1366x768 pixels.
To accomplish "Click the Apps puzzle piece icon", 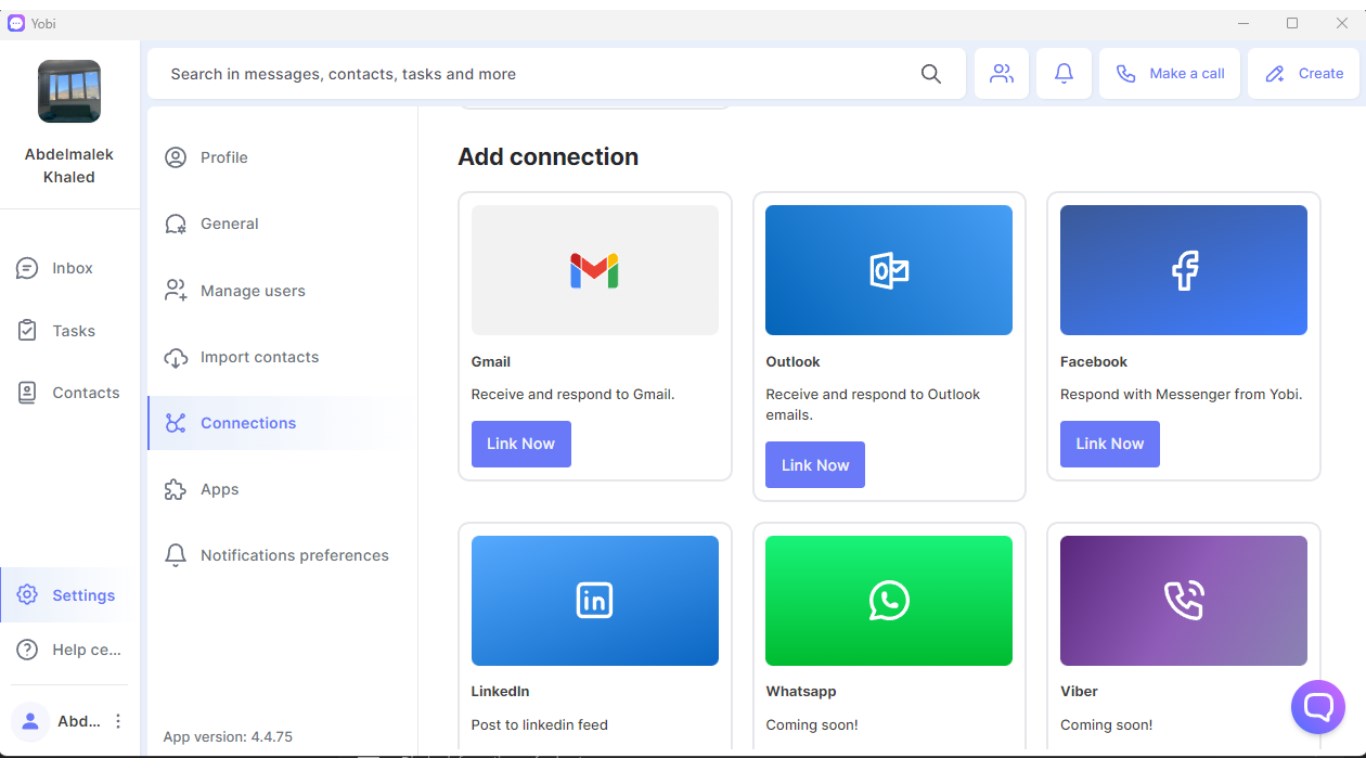I will pyautogui.click(x=176, y=489).
